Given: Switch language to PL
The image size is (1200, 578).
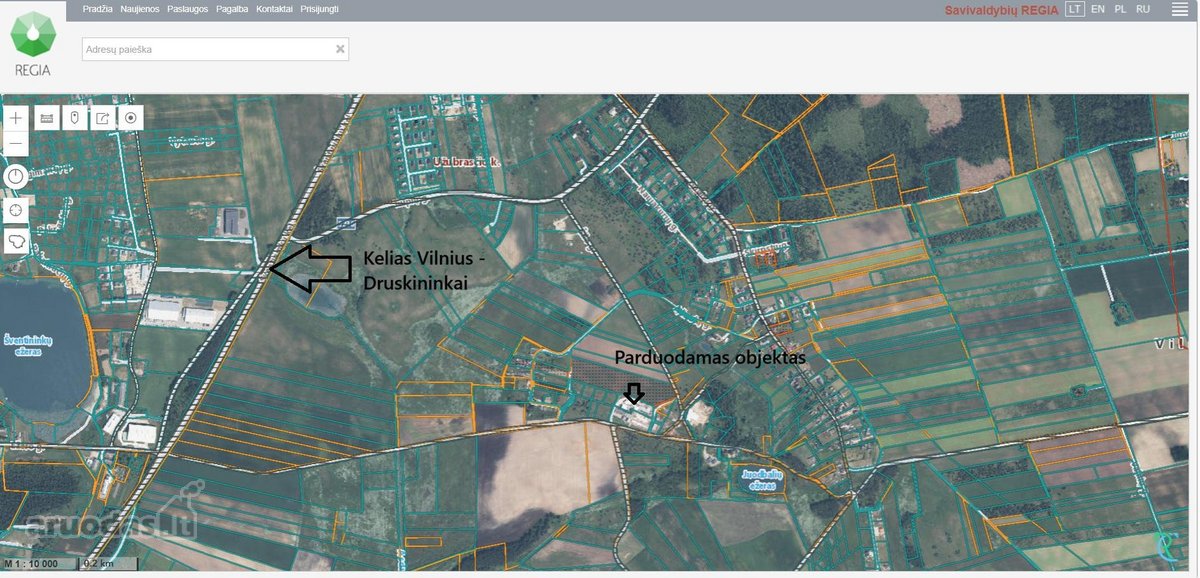Looking at the screenshot, I should [x=1120, y=9].
